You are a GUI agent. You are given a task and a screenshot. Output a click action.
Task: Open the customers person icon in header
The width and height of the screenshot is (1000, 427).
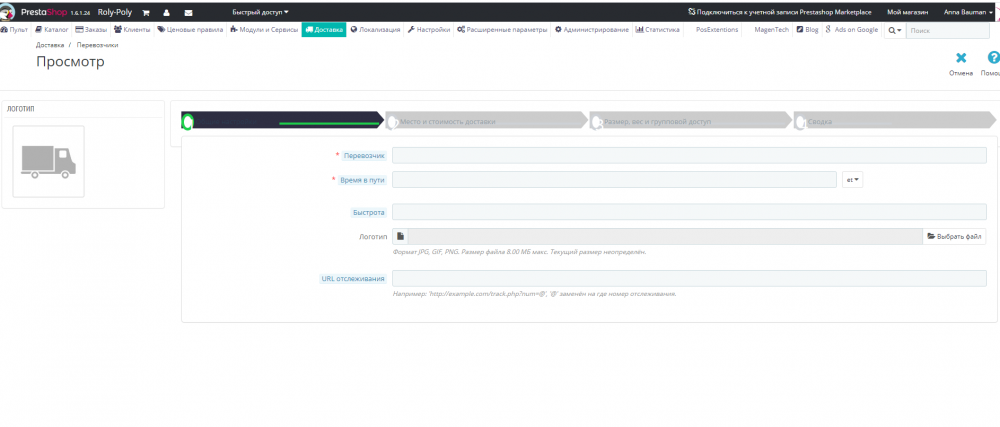[x=166, y=12]
